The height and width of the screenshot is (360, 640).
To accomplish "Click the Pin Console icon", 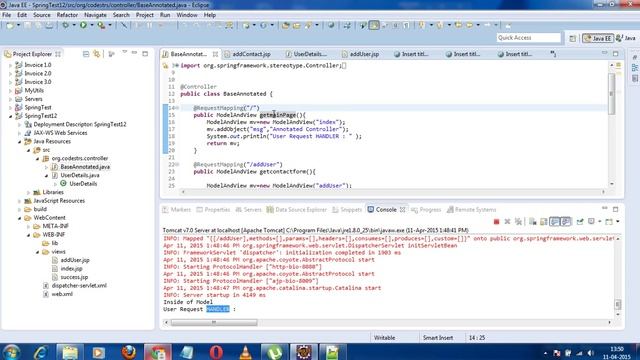I will [580, 222].
